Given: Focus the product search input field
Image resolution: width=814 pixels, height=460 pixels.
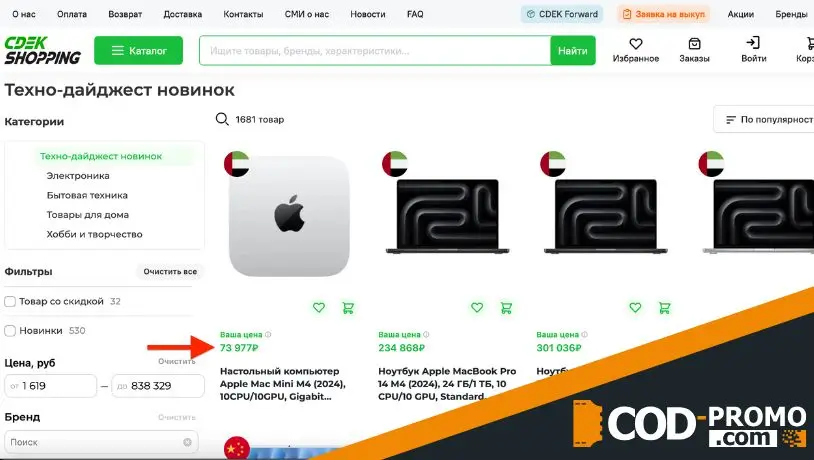Looking at the screenshot, I should click(x=375, y=50).
